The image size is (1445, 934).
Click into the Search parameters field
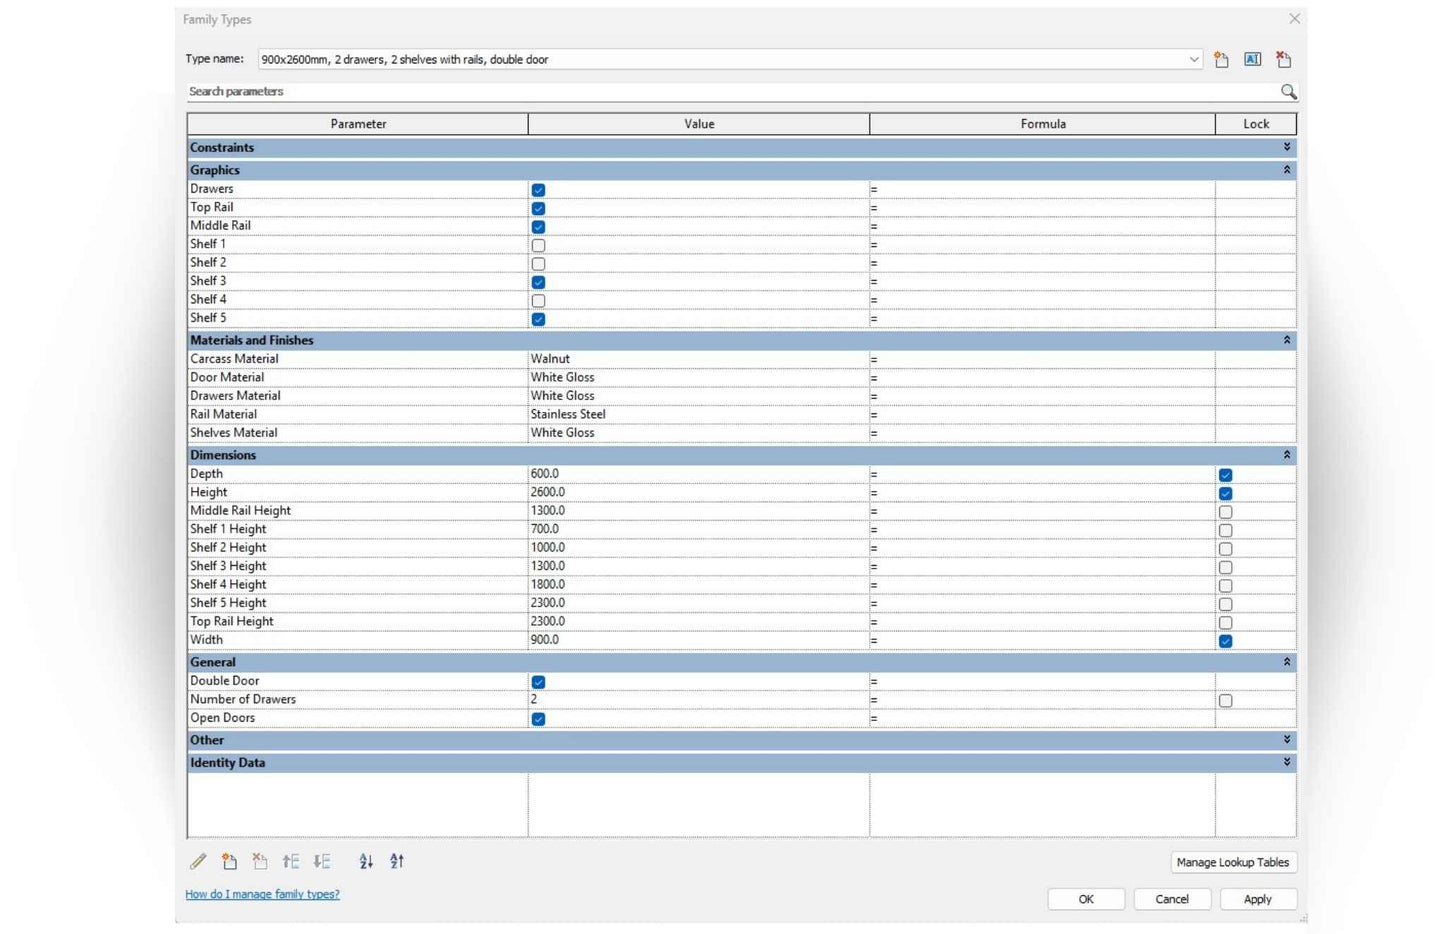coord(730,92)
